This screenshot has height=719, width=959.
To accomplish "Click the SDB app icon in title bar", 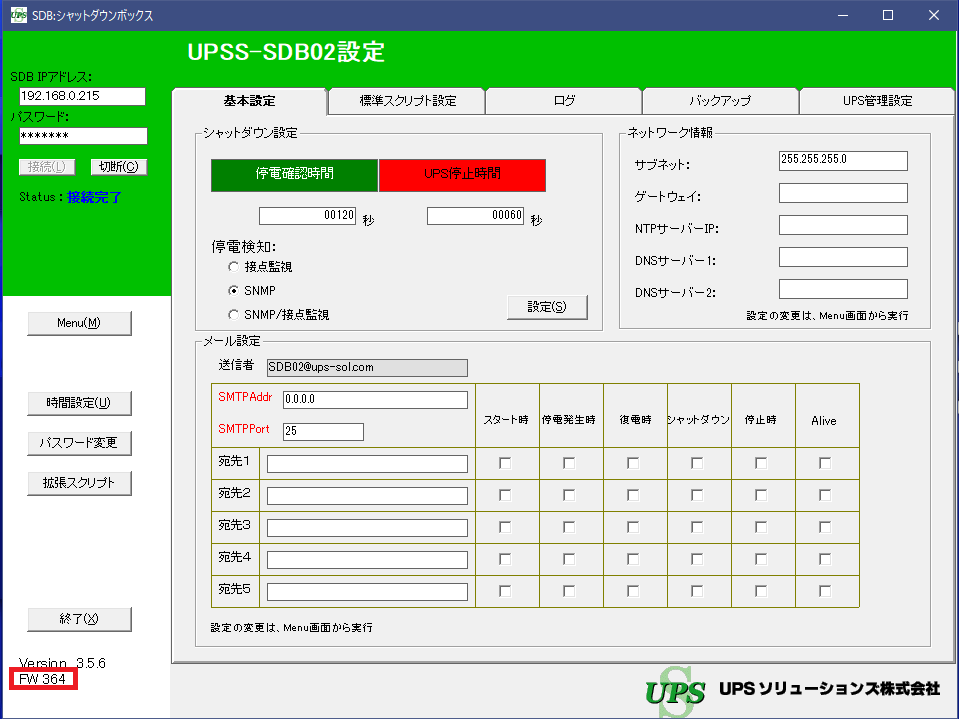I will point(18,15).
